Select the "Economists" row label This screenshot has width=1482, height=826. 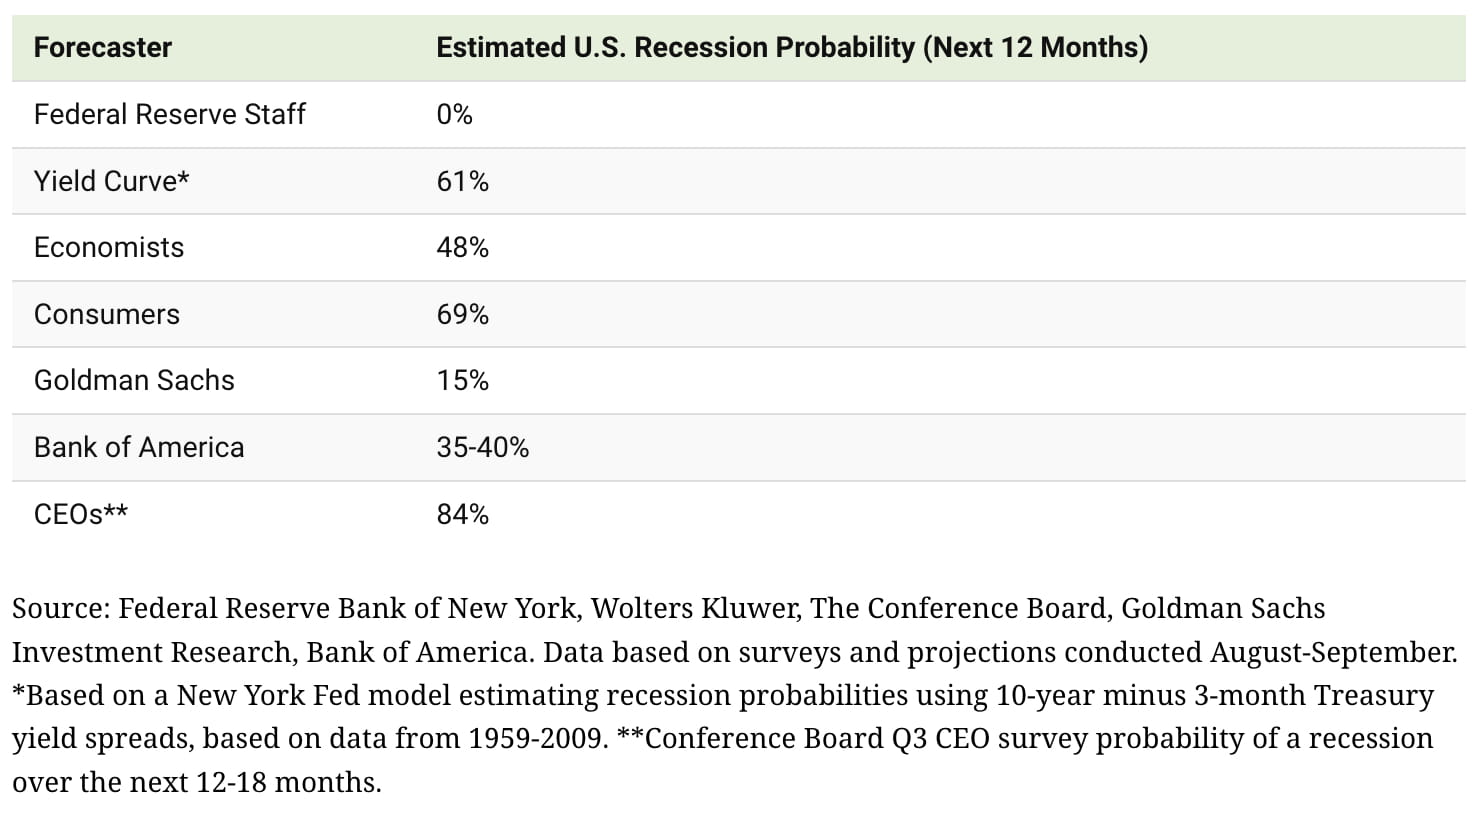[109, 247]
